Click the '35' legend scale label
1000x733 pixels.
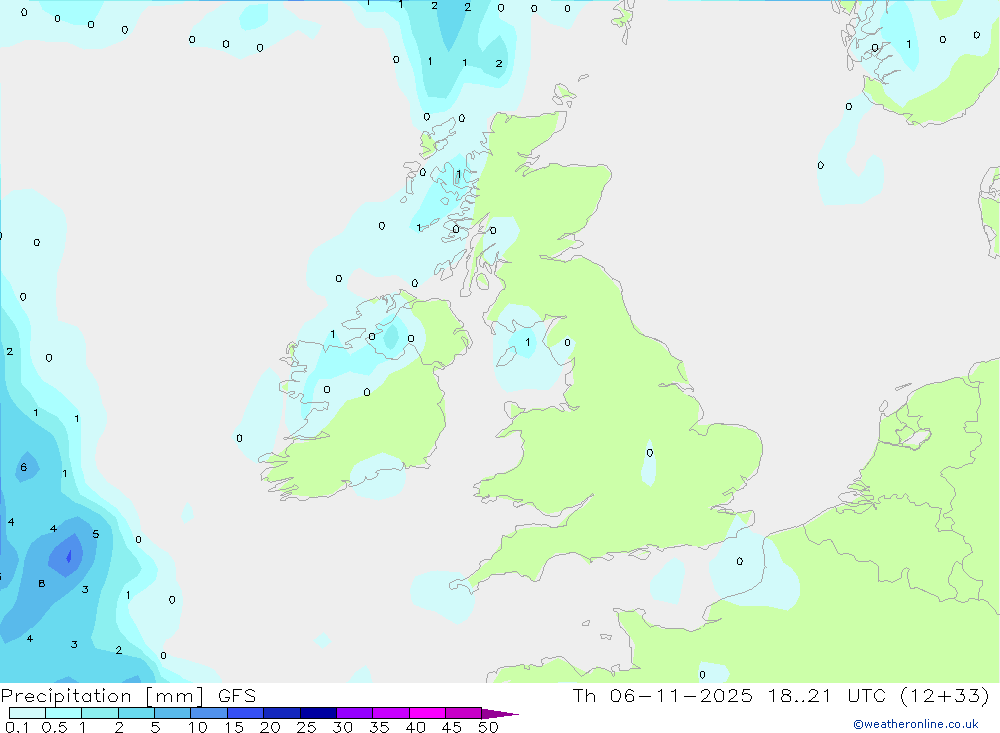(379, 727)
